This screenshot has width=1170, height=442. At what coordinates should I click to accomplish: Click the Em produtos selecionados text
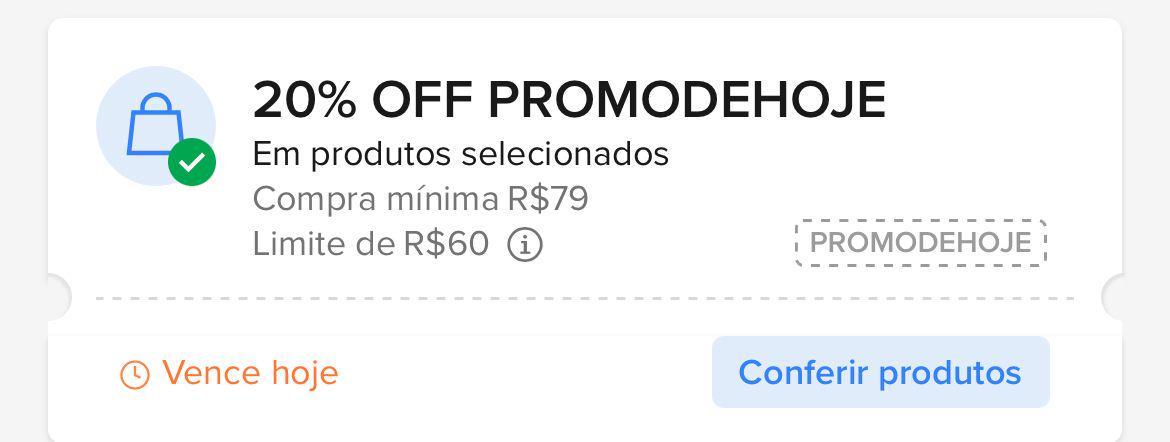pos(460,155)
